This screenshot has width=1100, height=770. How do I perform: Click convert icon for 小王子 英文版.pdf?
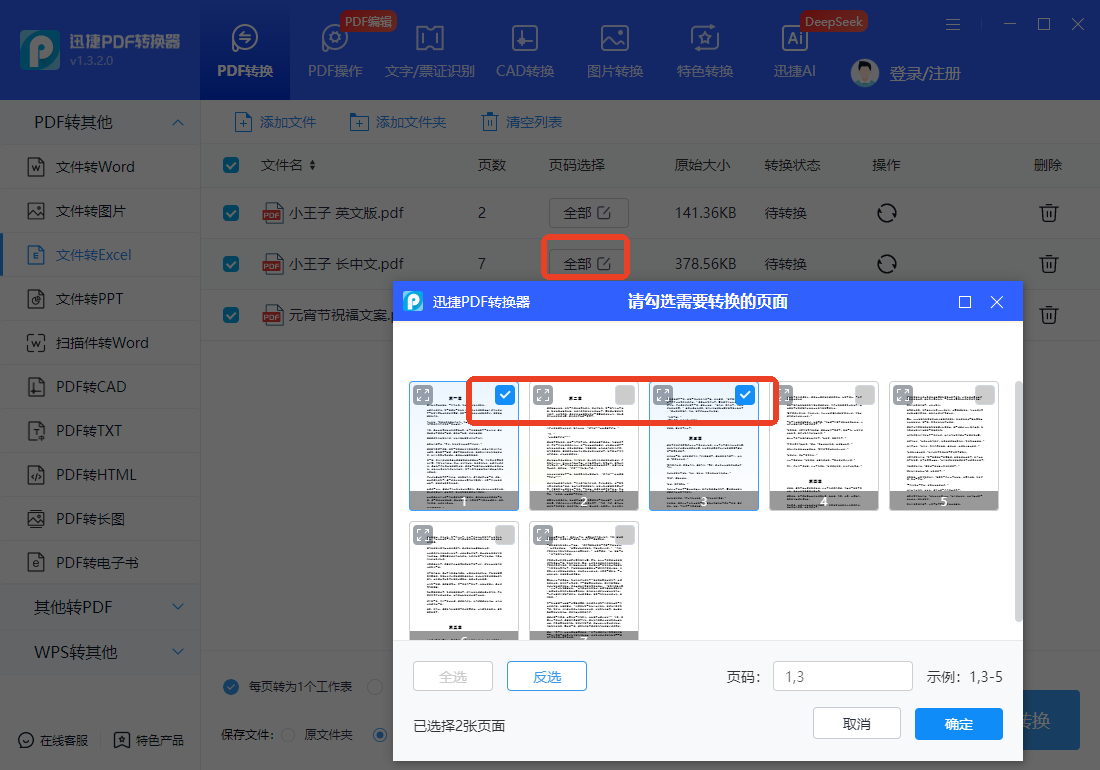point(887,212)
